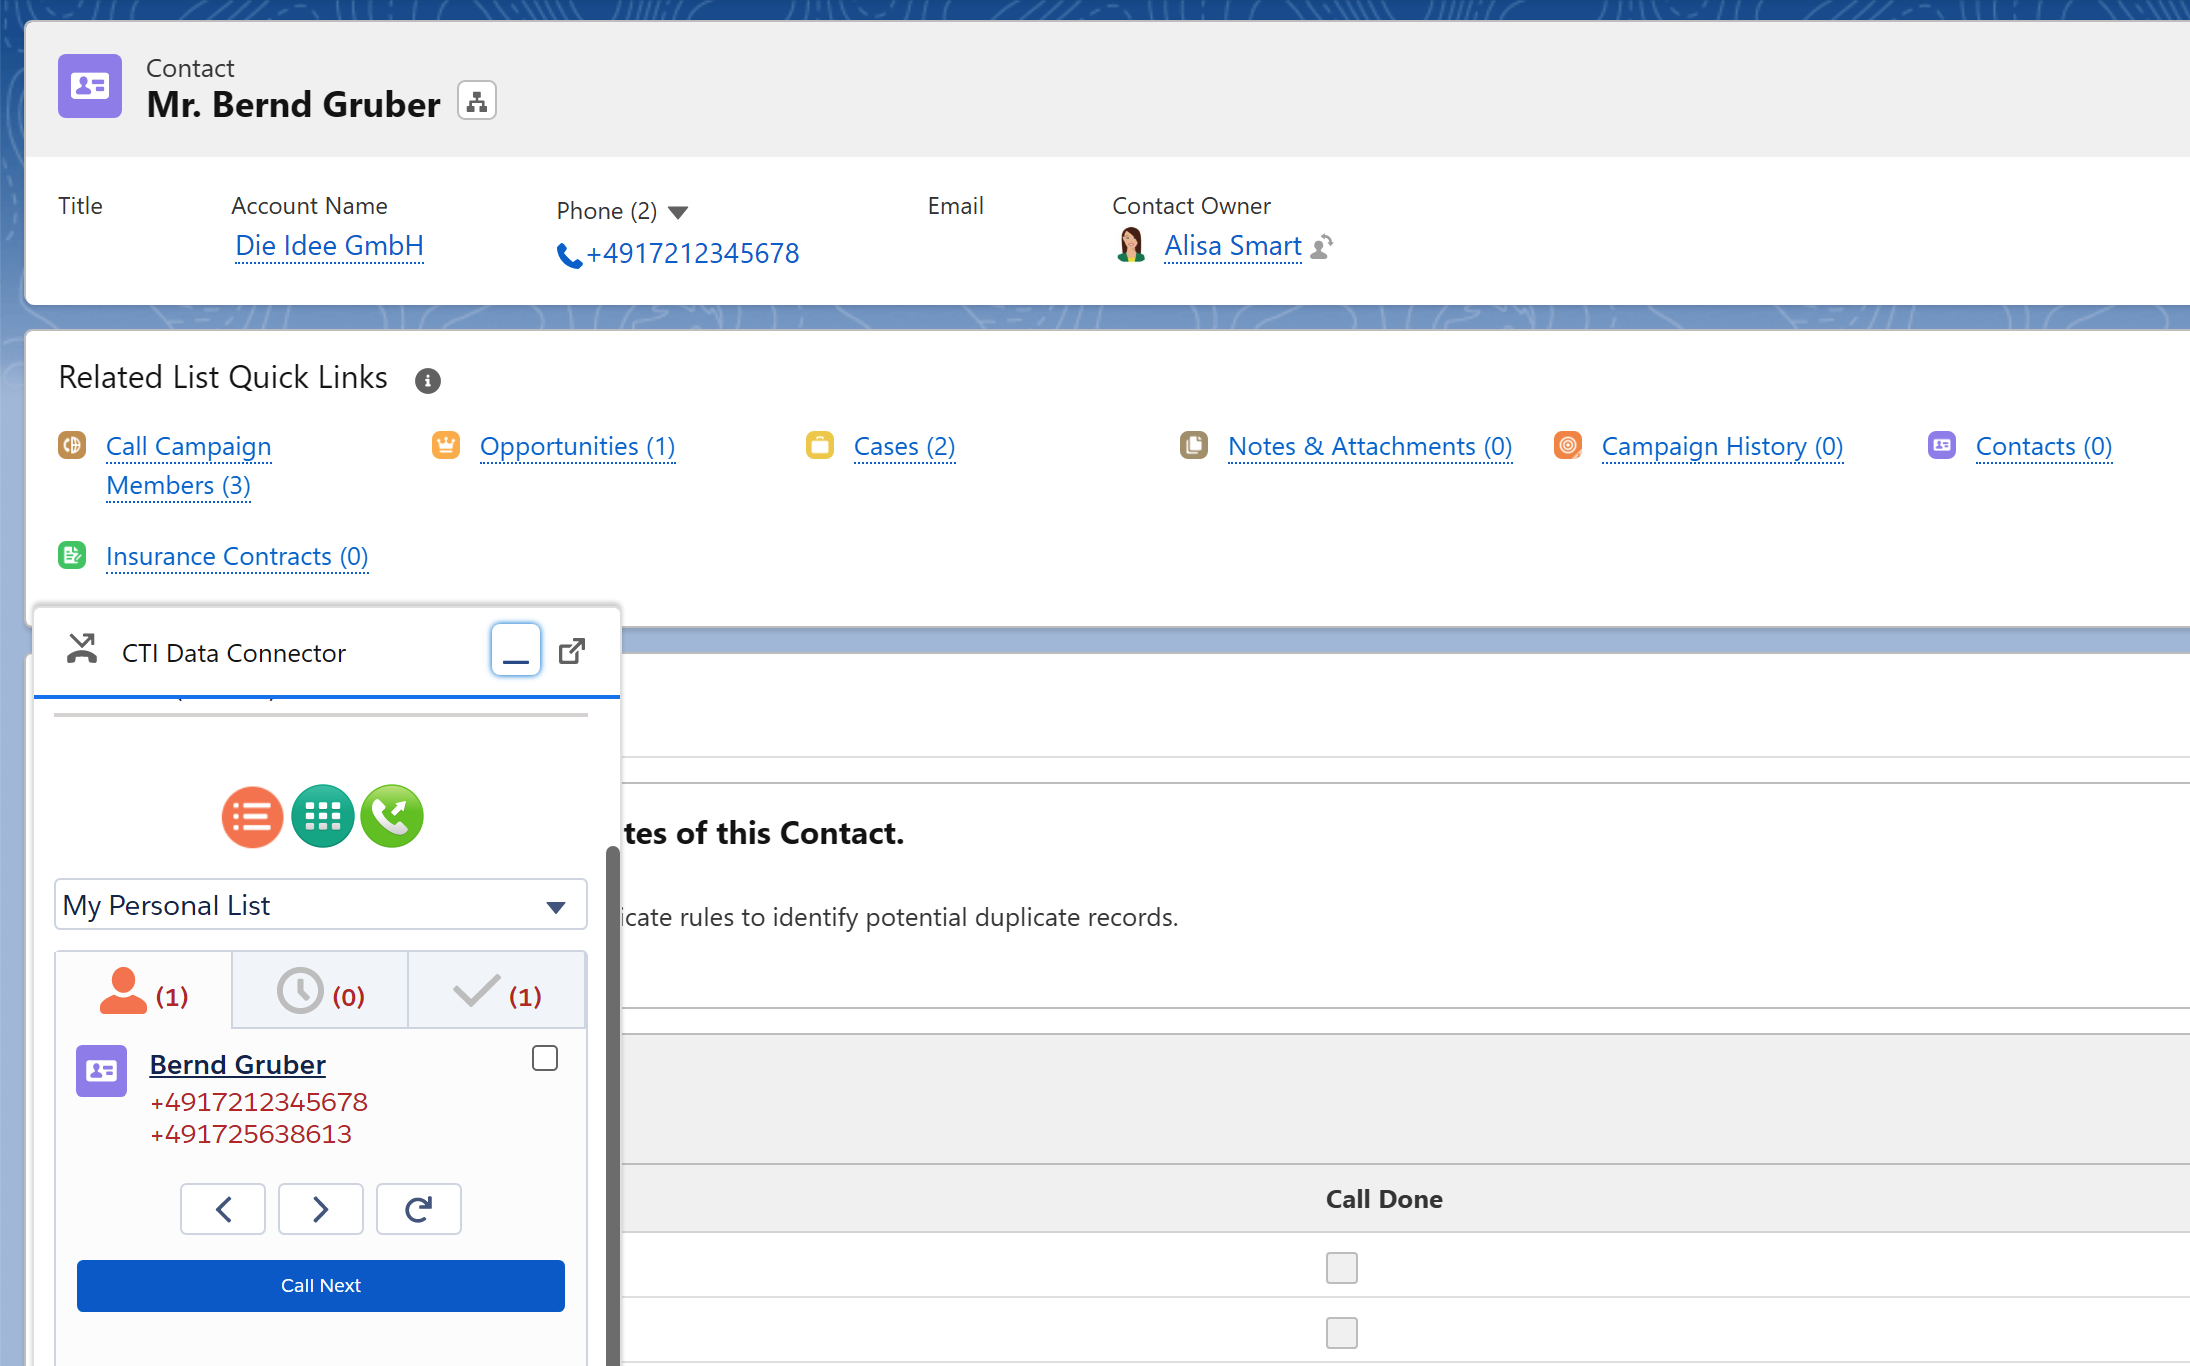Open the teal dial pad button
This screenshot has height=1366, width=2190.
click(x=323, y=816)
